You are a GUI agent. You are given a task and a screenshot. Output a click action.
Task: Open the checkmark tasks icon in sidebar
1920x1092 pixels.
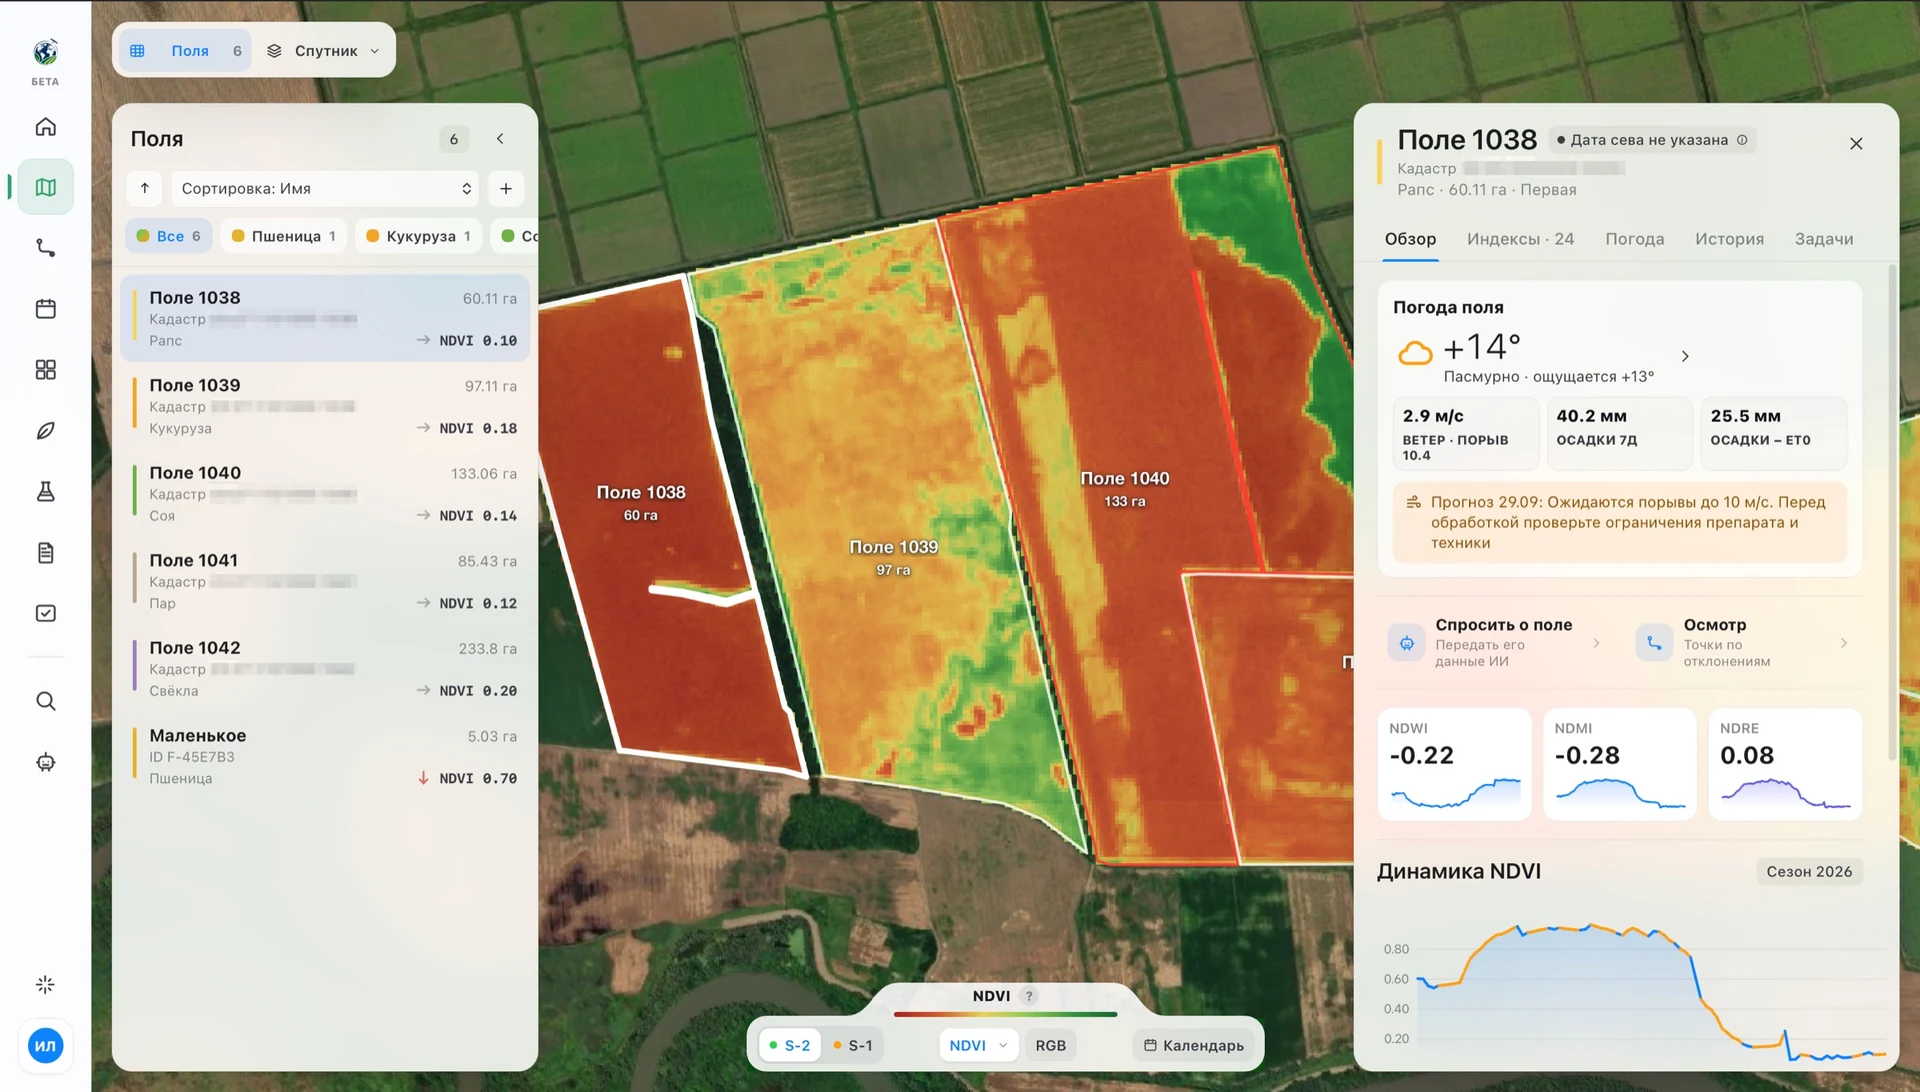45,613
